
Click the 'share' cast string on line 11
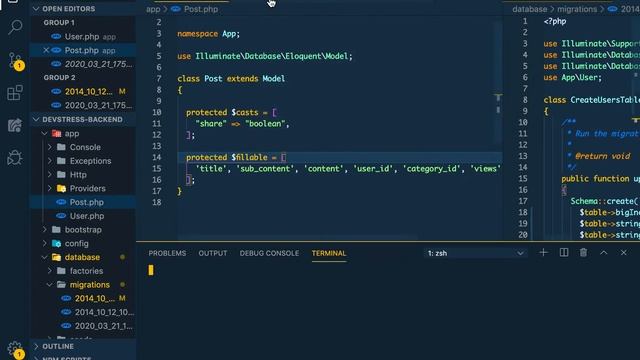click(211, 124)
